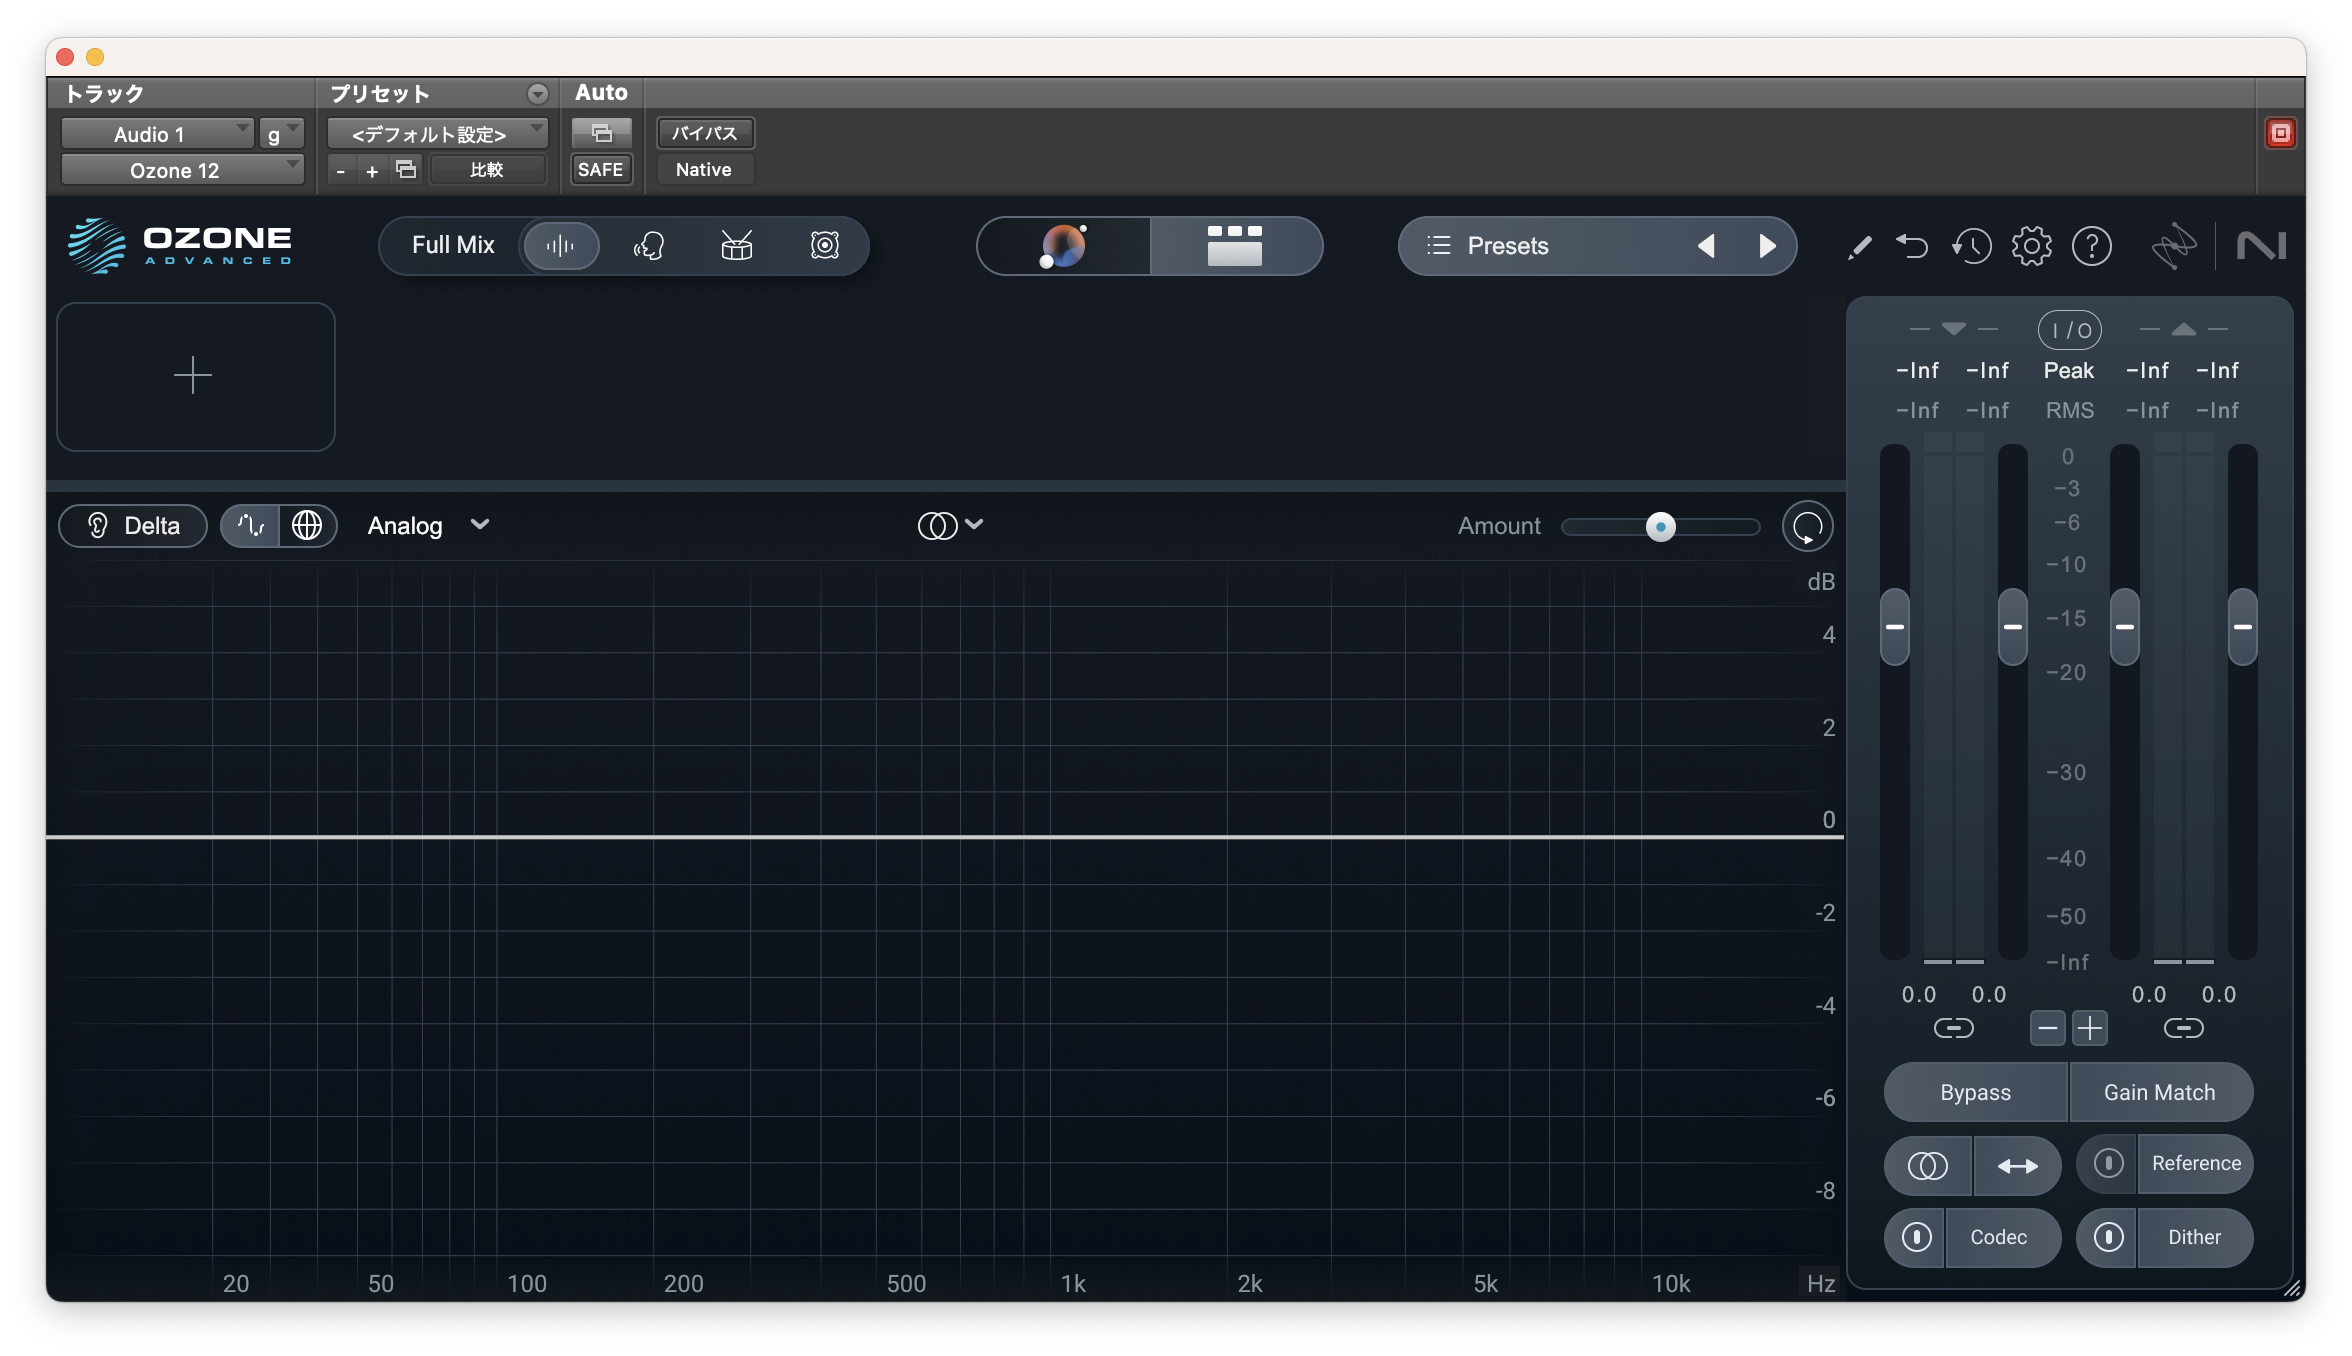Open the help question mark icon

coord(2091,246)
